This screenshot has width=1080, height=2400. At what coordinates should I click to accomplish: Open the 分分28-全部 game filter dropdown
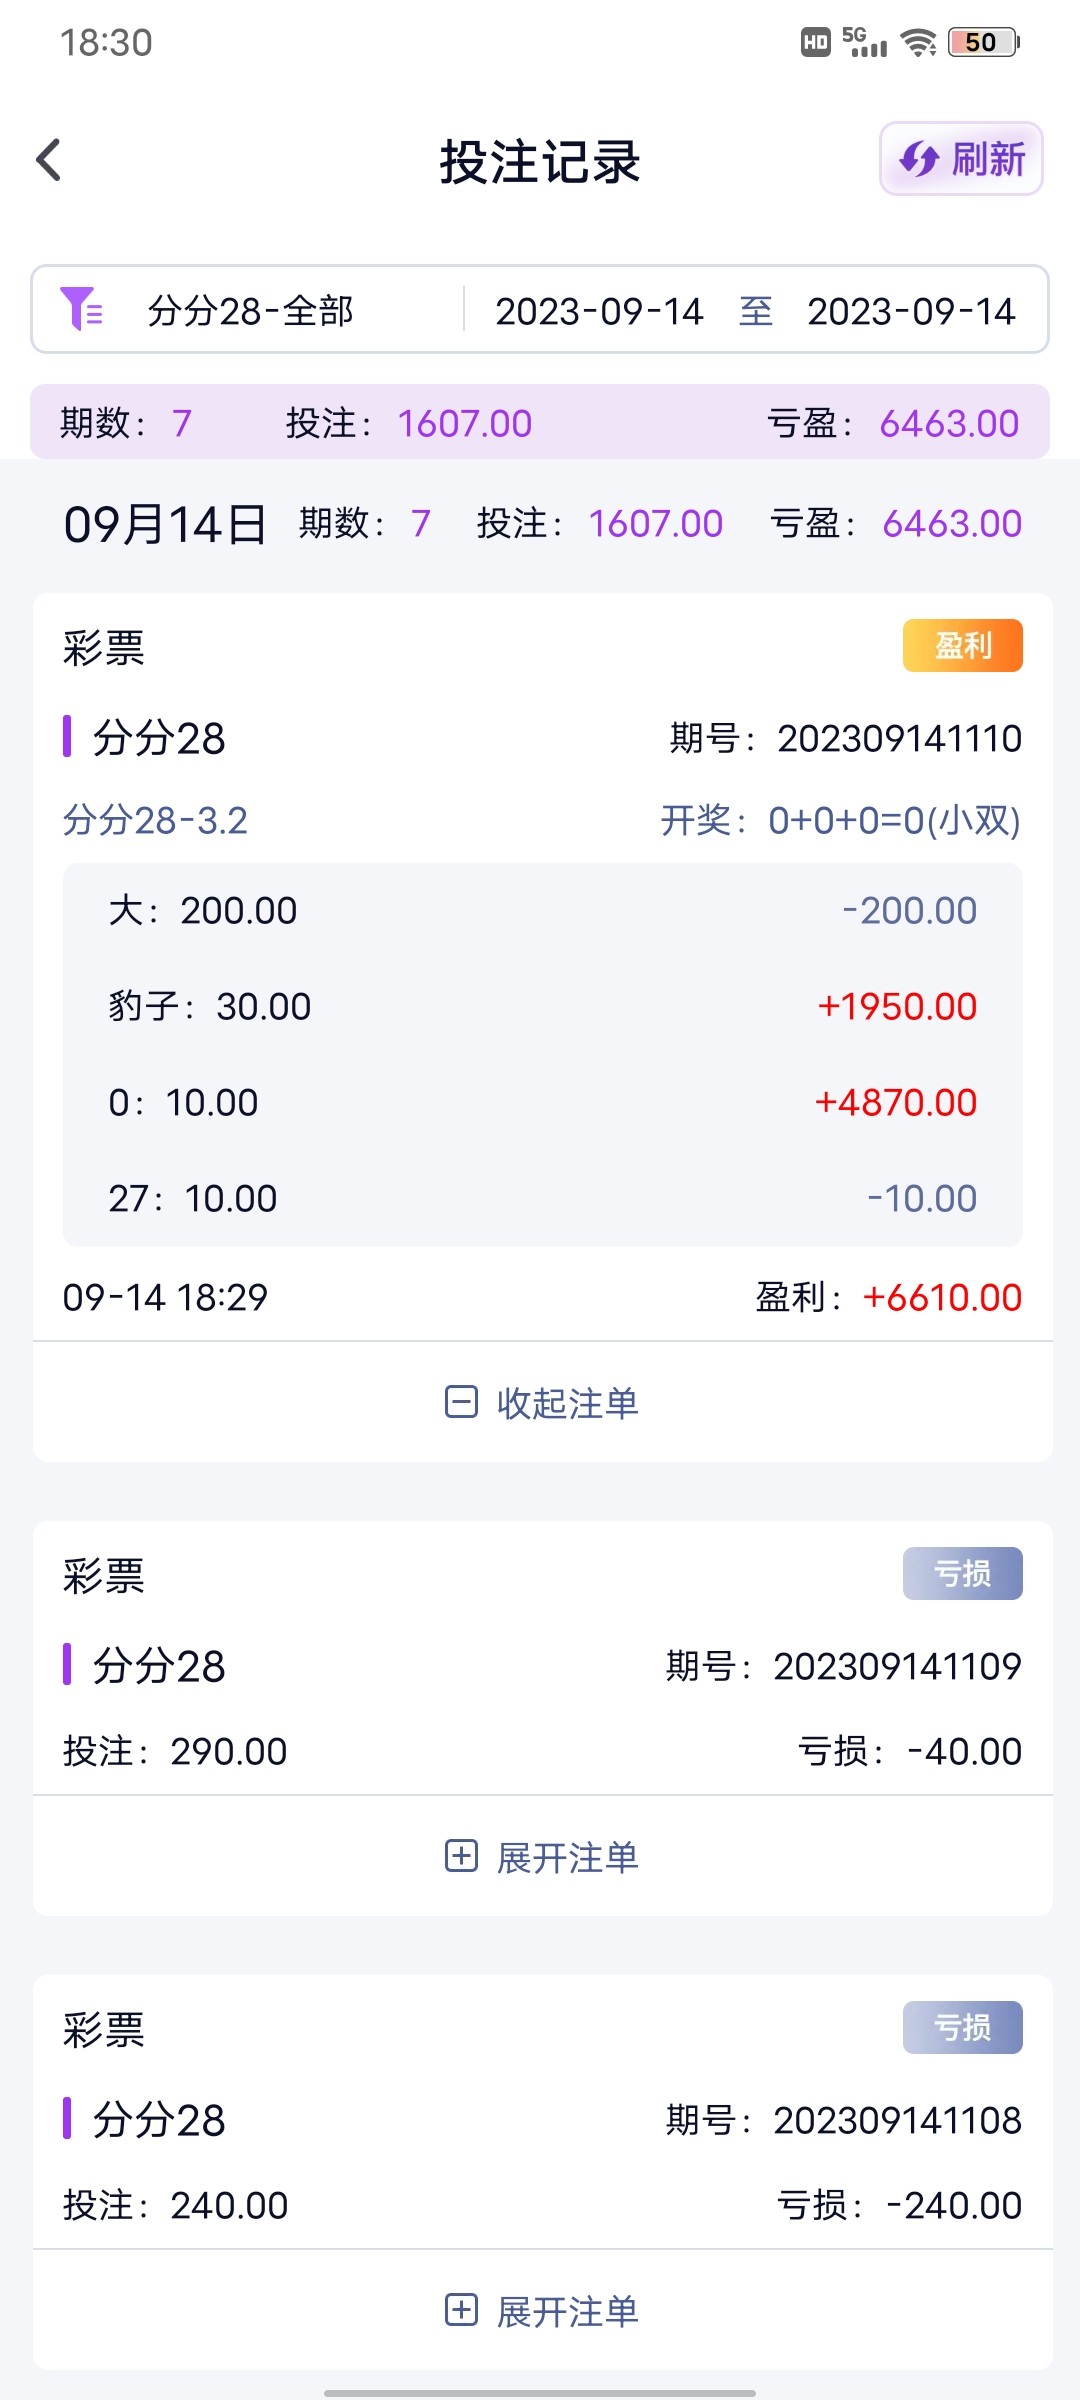pos(250,311)
